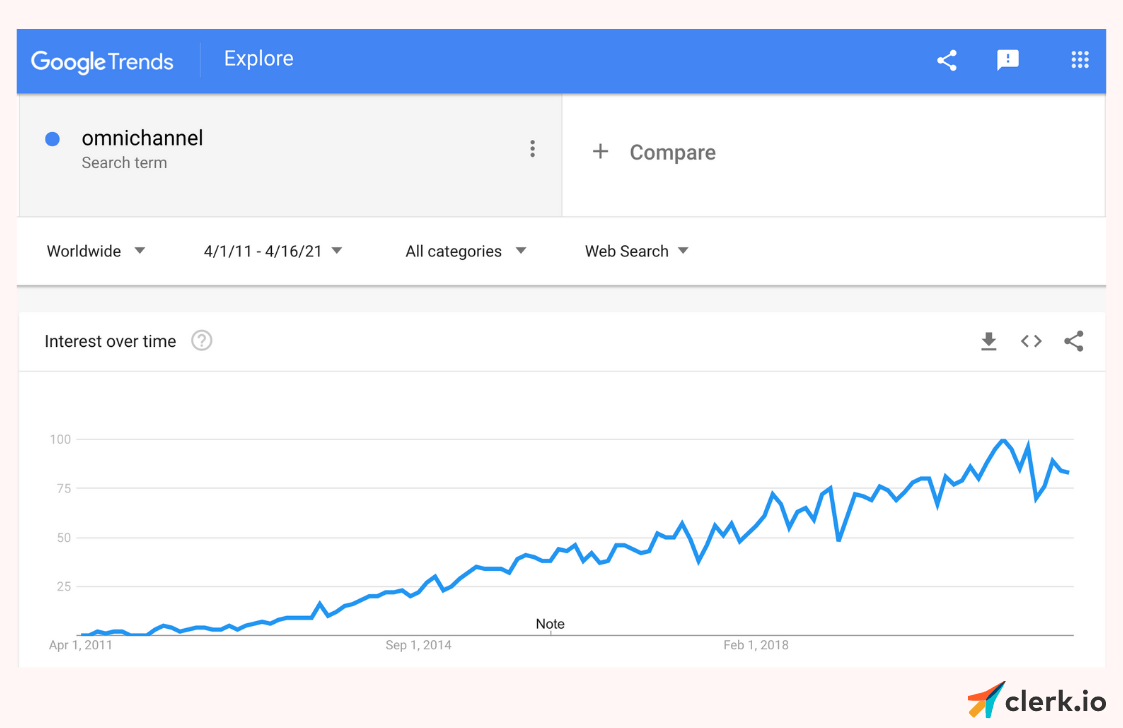Send feedback using the feedback icon
Viewport: 1123px width, 728px height.
pos(1008,60)
